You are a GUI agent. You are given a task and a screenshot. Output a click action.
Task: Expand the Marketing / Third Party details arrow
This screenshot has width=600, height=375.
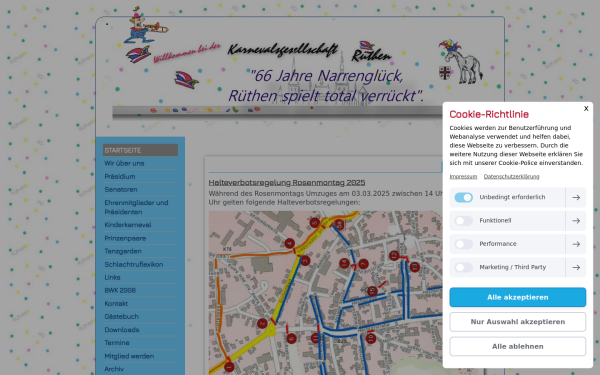pos(576,267)
